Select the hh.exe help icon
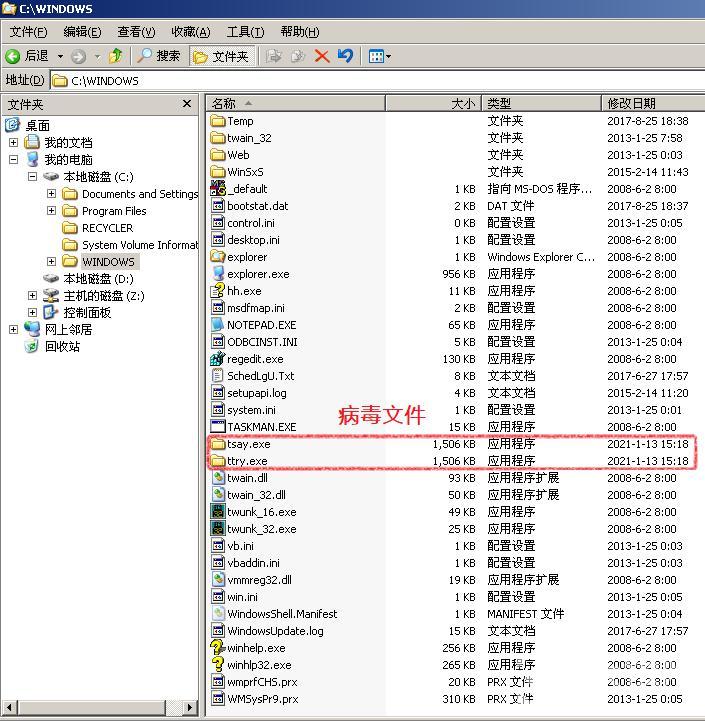Image resolution: width=705 pixels, height=721 pixels. click(x=218, y=291)
